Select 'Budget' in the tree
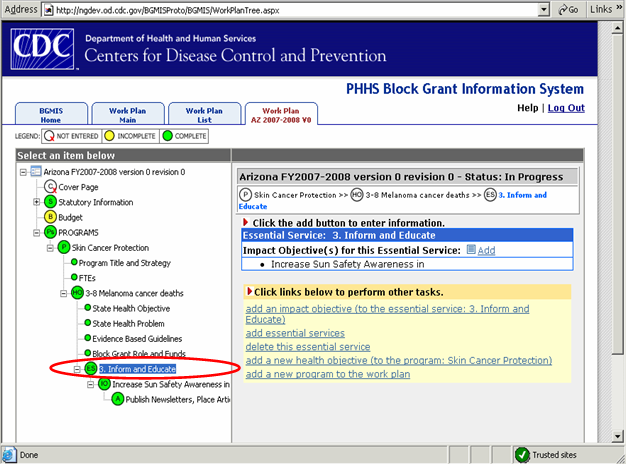The width and height of the screenshot is (626, 464). tap(70, 217)
